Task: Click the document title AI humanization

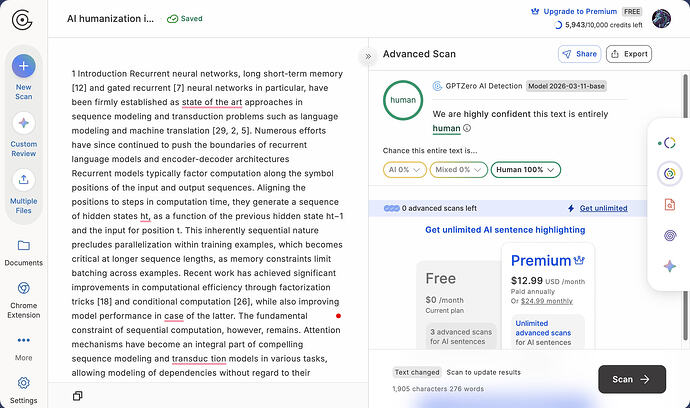Action: pos(110,18)
